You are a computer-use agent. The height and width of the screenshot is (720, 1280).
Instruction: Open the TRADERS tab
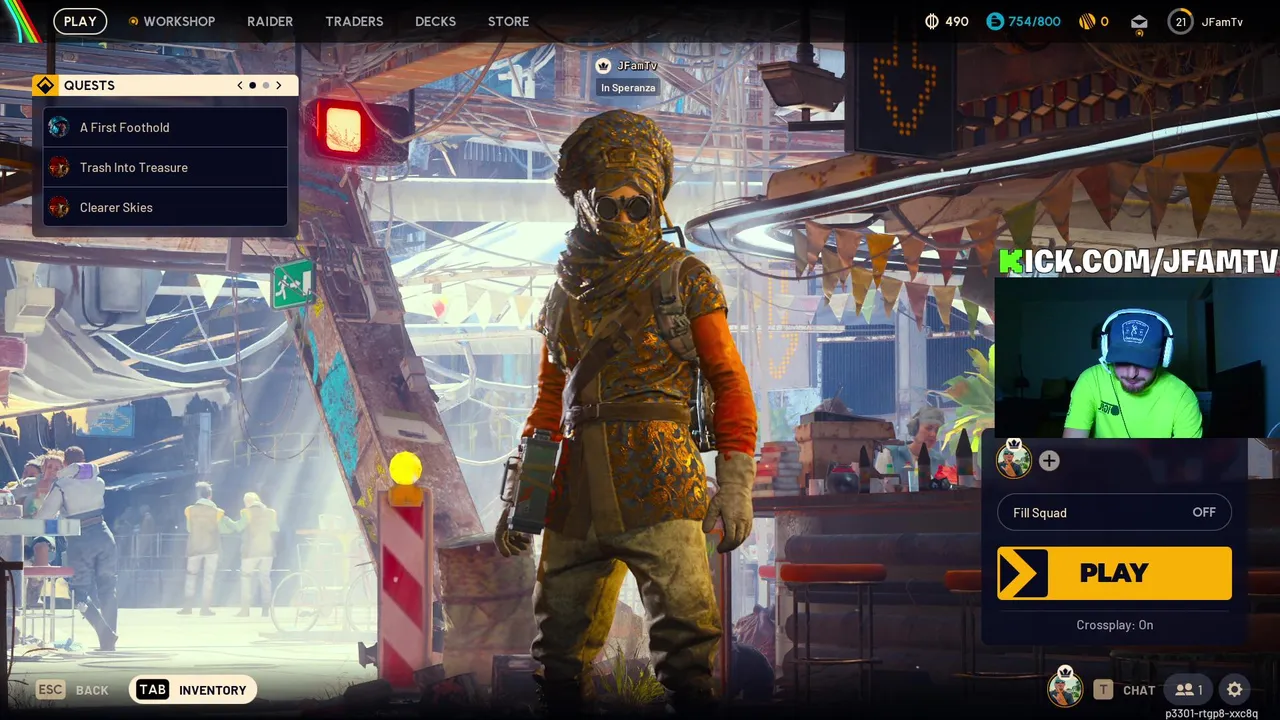click(x=354, y=21)
